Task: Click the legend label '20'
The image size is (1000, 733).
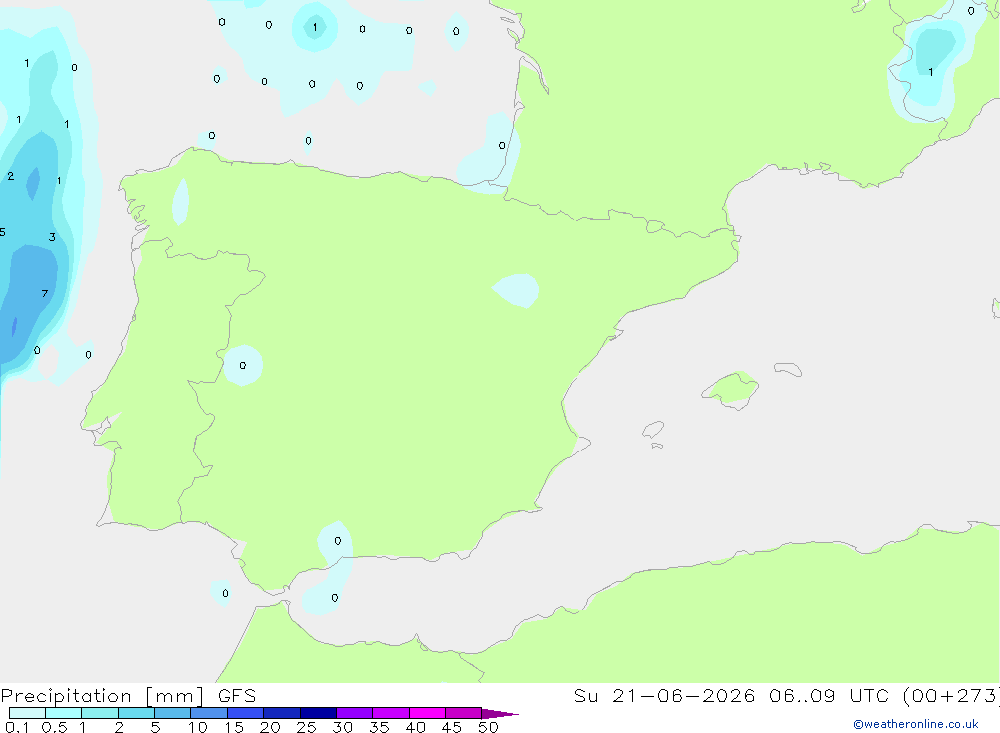Action: pos(270,727)
